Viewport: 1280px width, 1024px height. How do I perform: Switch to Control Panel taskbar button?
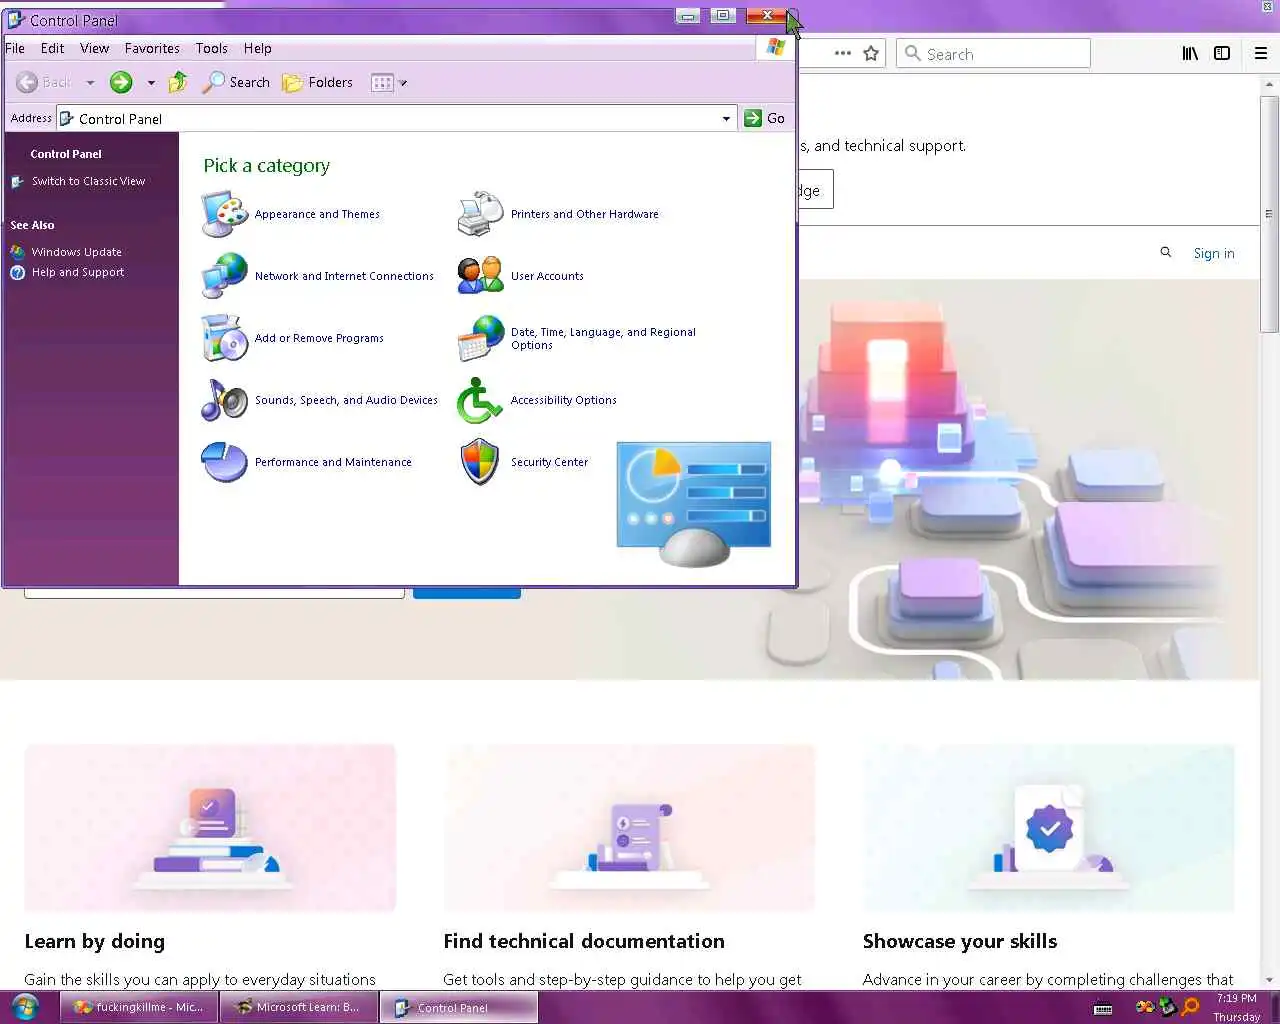pyautogui.click(x=459, y=1007)
